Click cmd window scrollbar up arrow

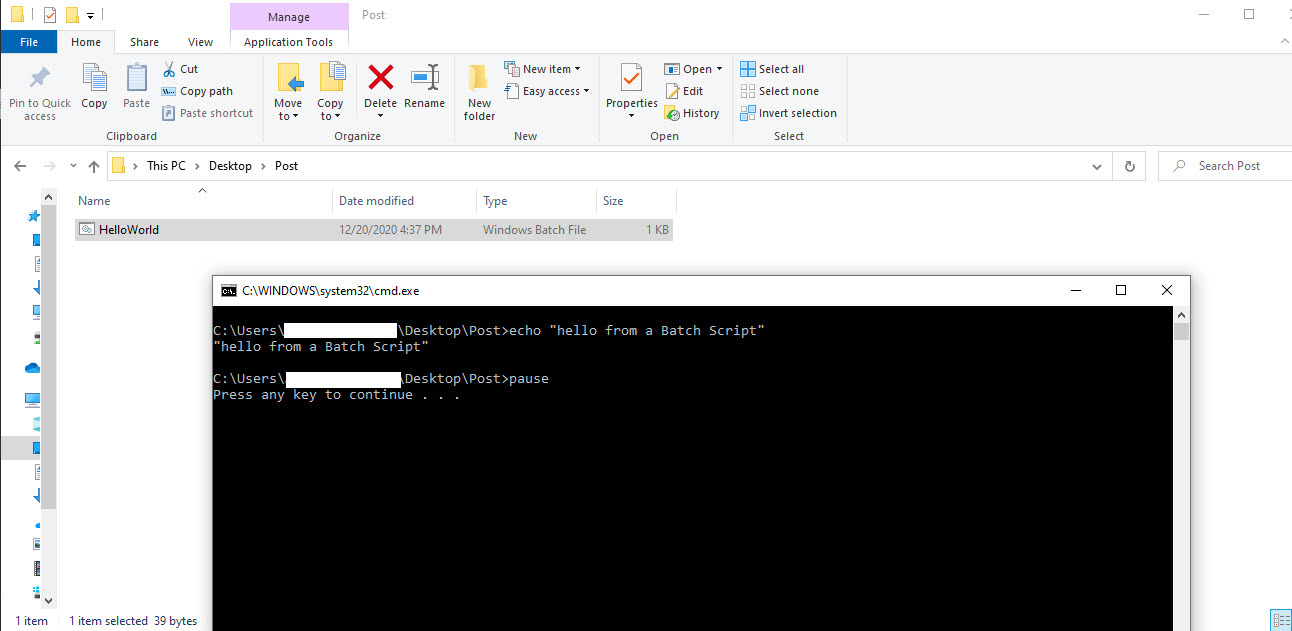pyautogui.click(x=1181, y=314)
